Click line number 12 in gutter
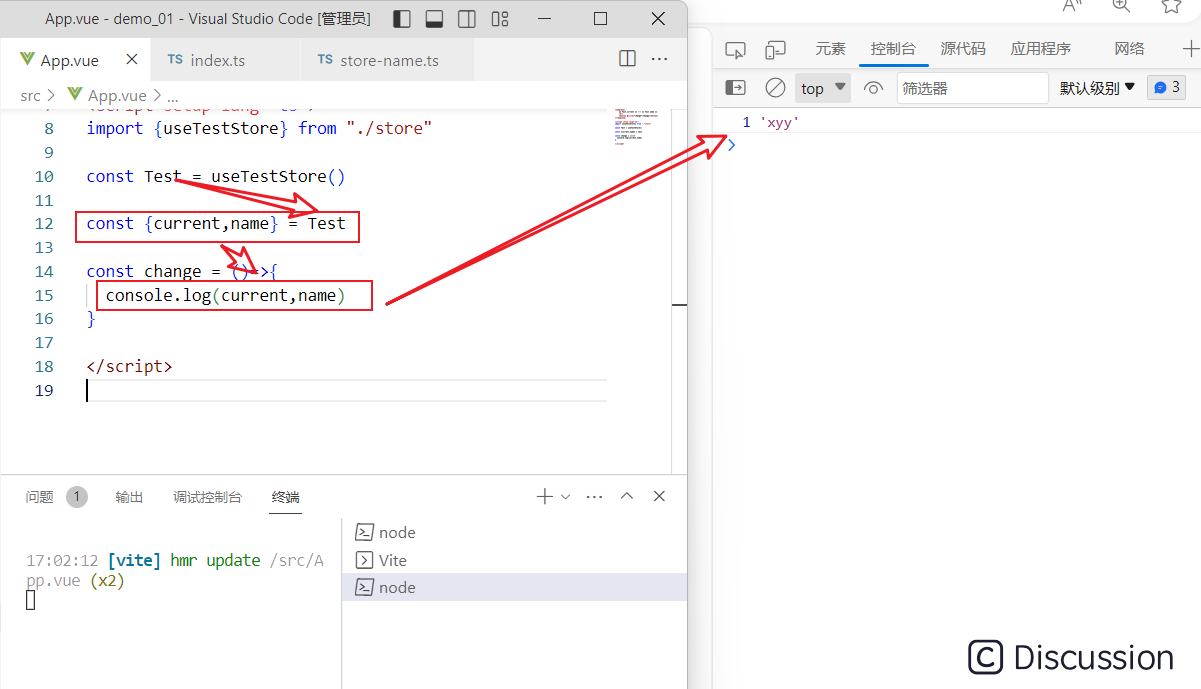The image size is (1201, 689). (43, 223)
